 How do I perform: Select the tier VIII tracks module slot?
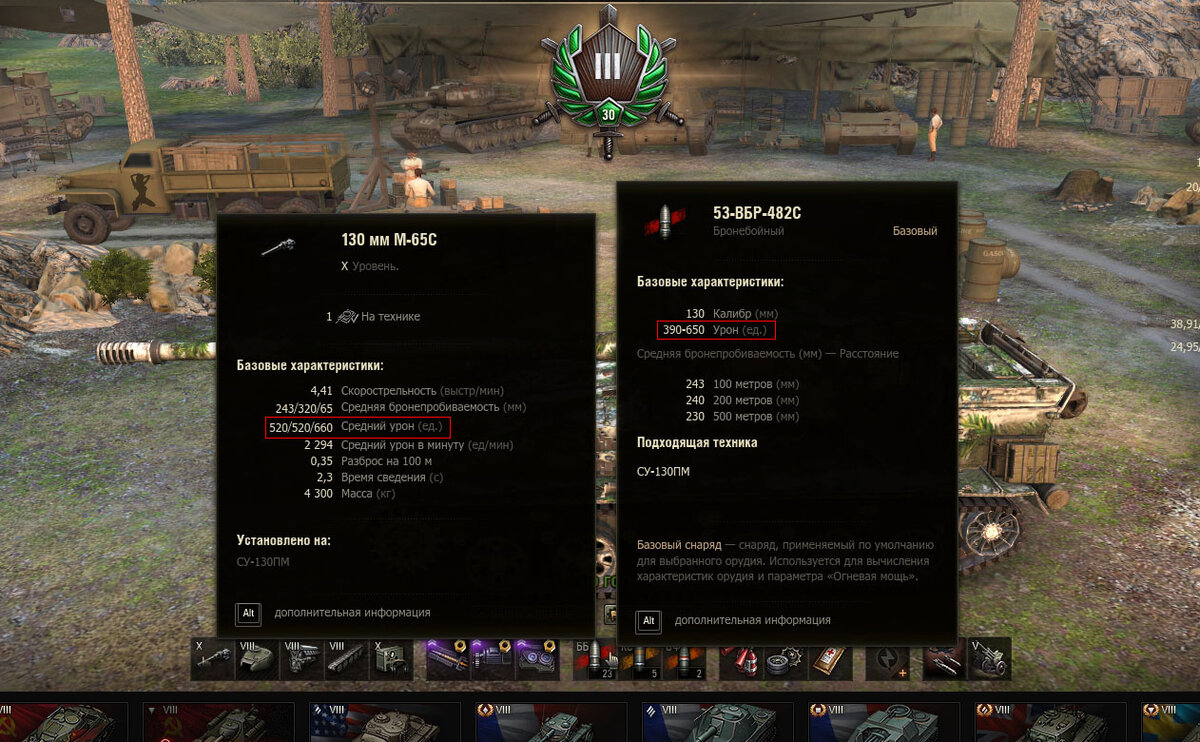click(347, 659)
